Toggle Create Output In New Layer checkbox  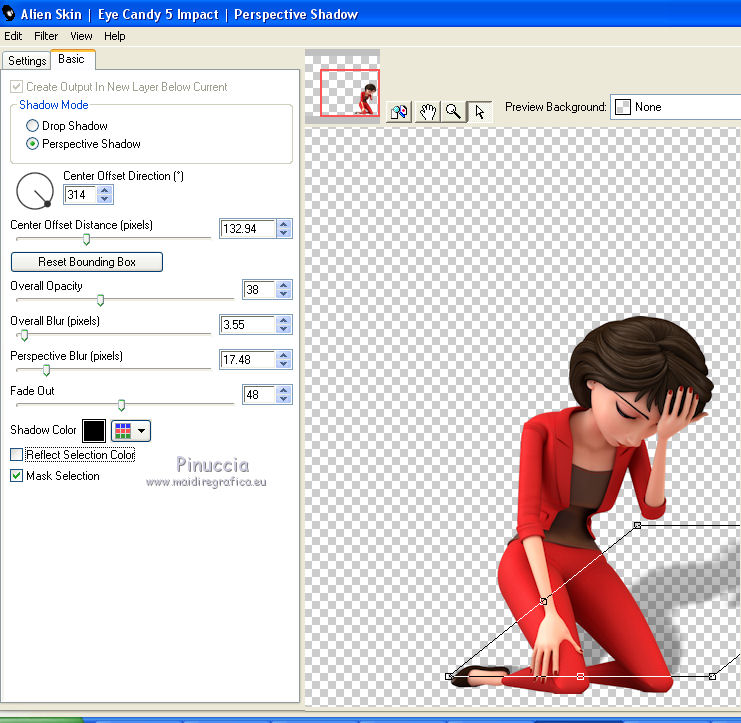pos(17,86)
